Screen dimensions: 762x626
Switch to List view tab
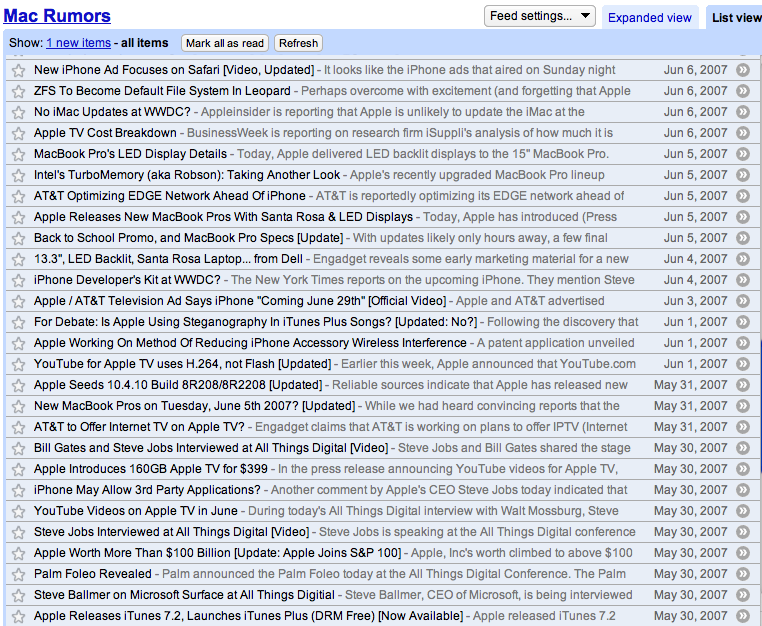tap(736, 18)
